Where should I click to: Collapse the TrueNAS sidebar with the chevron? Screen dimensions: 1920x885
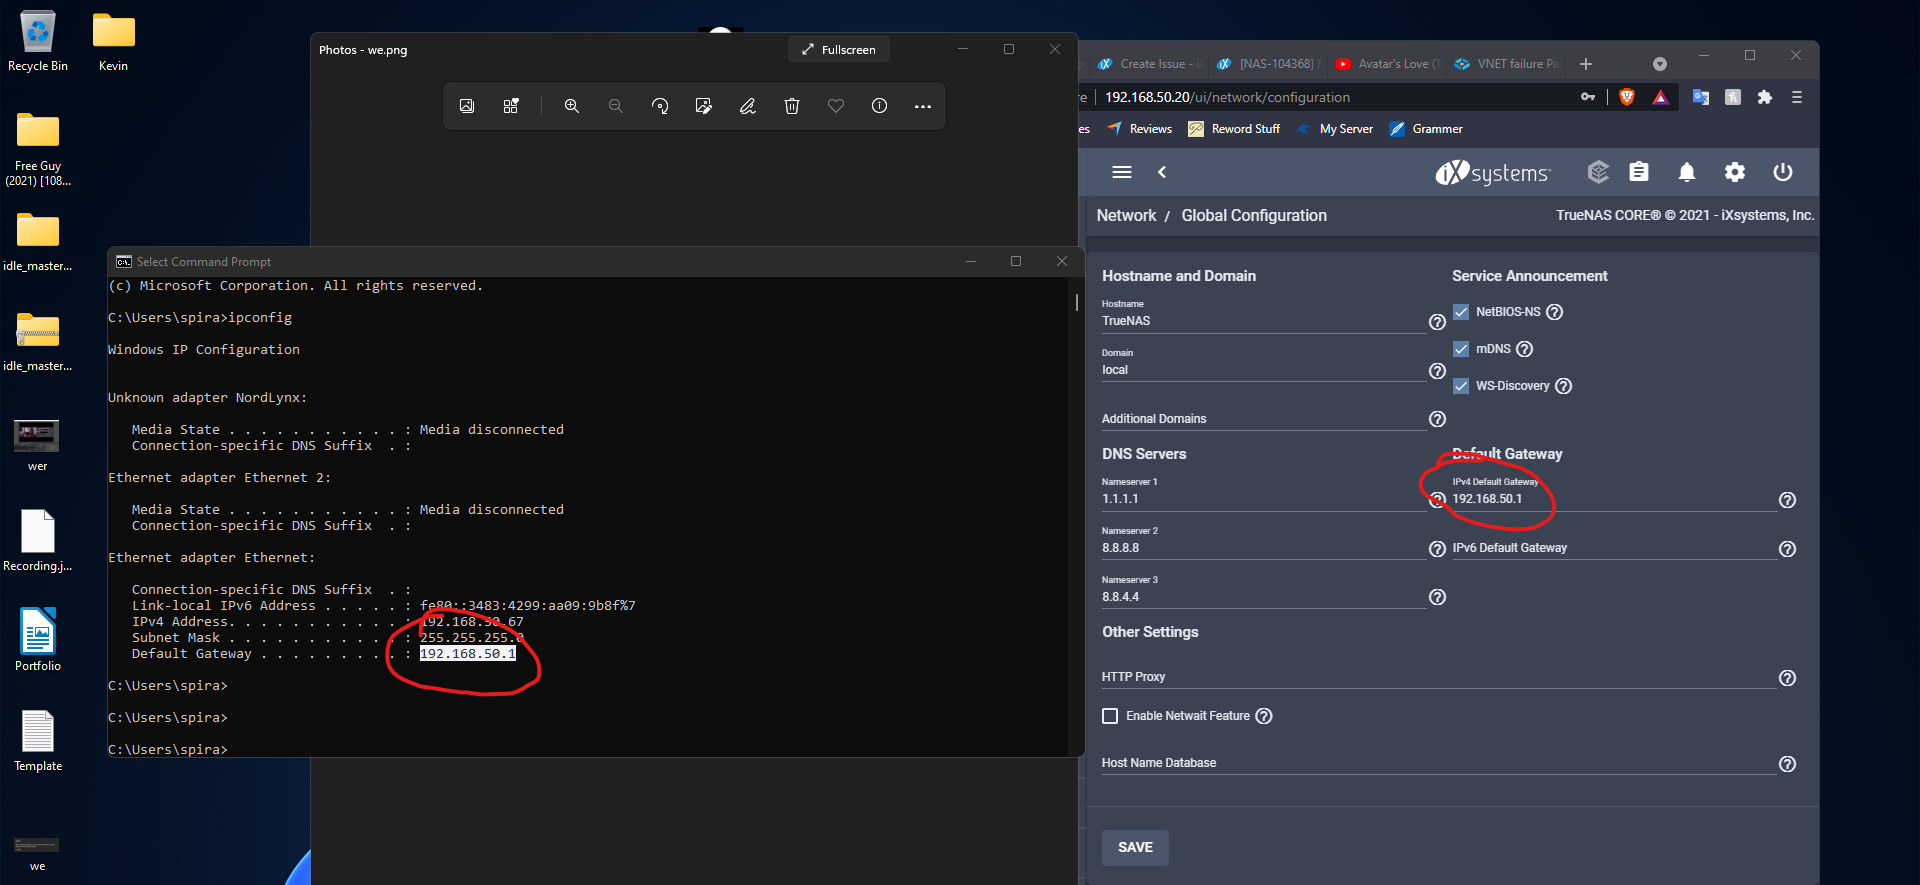click(x=1162, y=172)
